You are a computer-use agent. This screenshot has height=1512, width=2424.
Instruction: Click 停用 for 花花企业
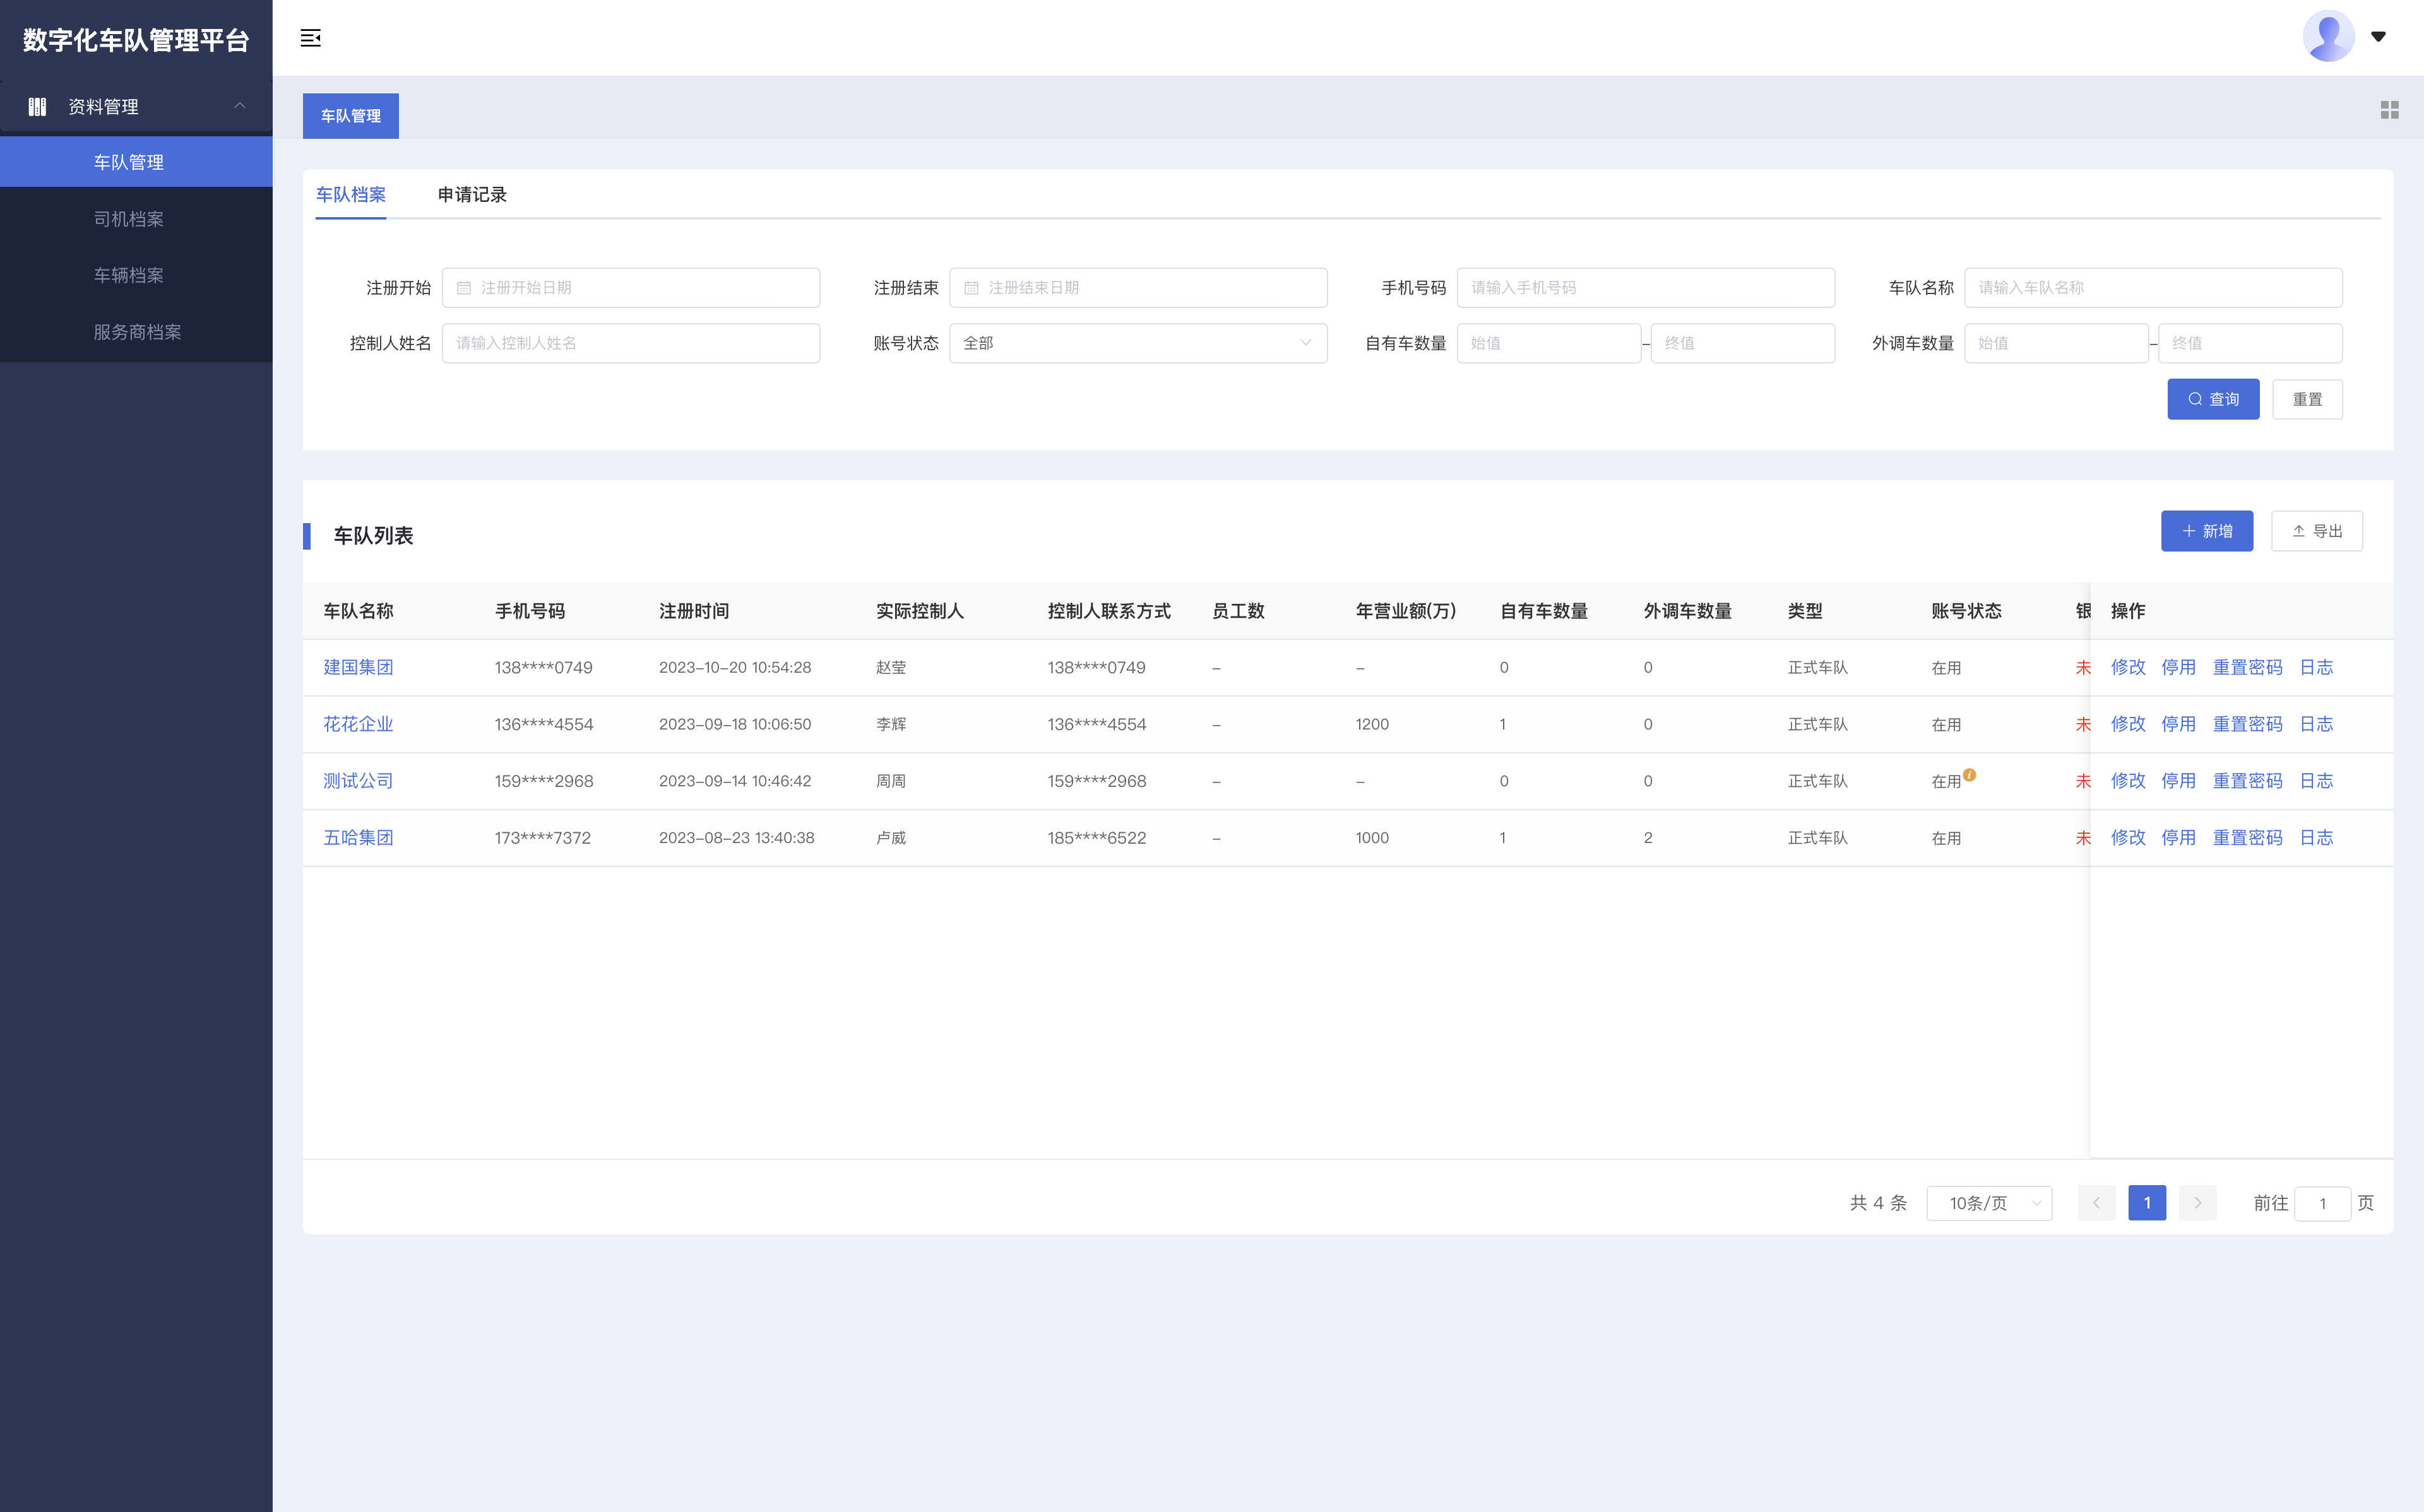(x=2178, y=724)
